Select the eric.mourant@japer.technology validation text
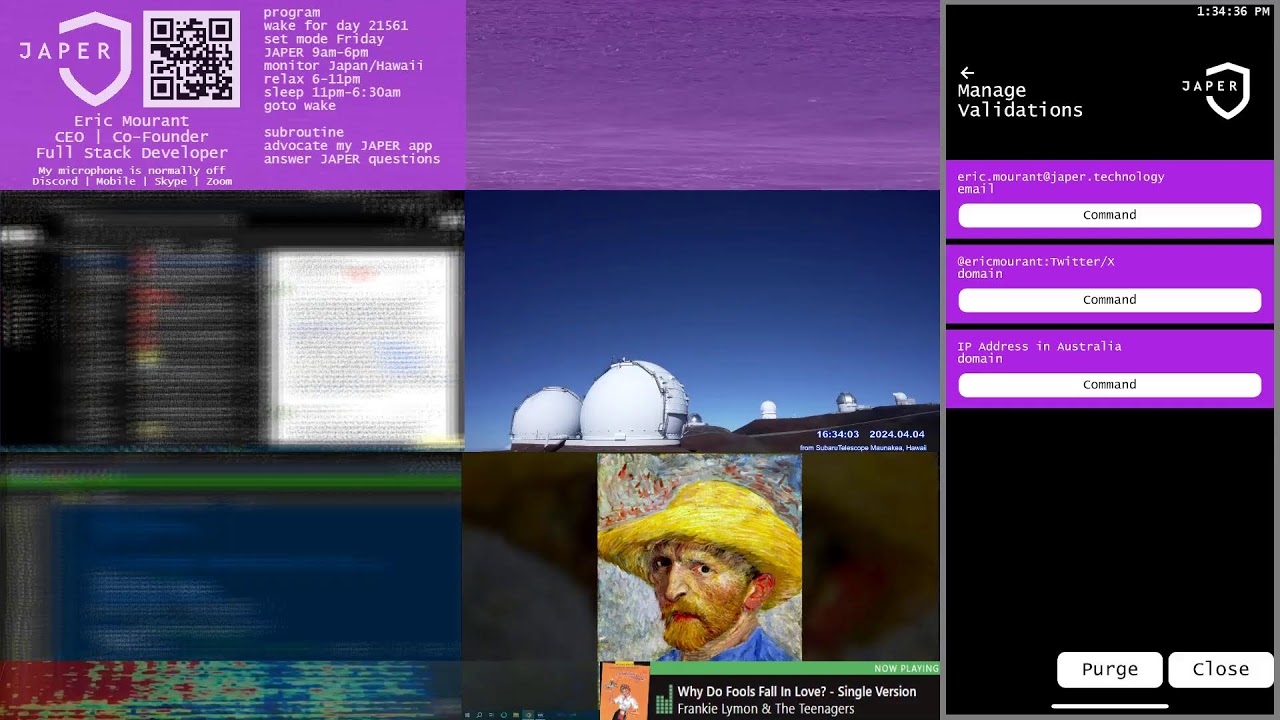The image size is (1280, 720). pos(1060,177)
